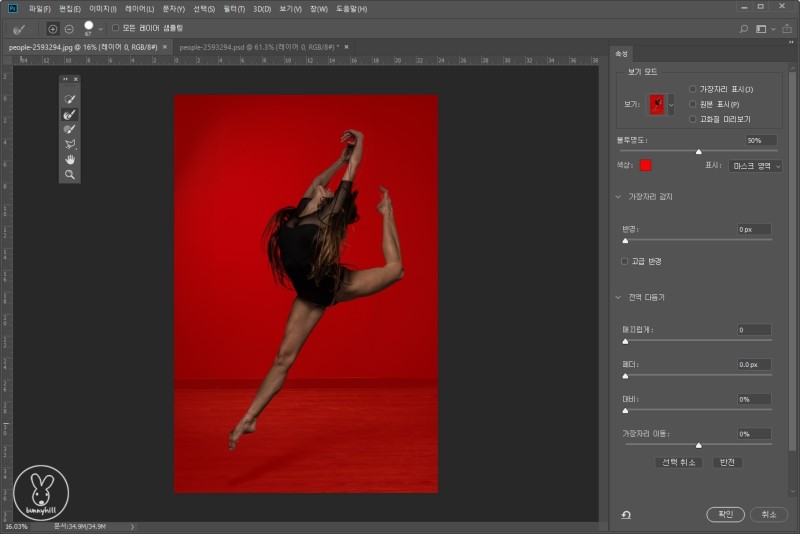
Task: Choose the Lasso tool in the toolbox
Action: [70, 144]
